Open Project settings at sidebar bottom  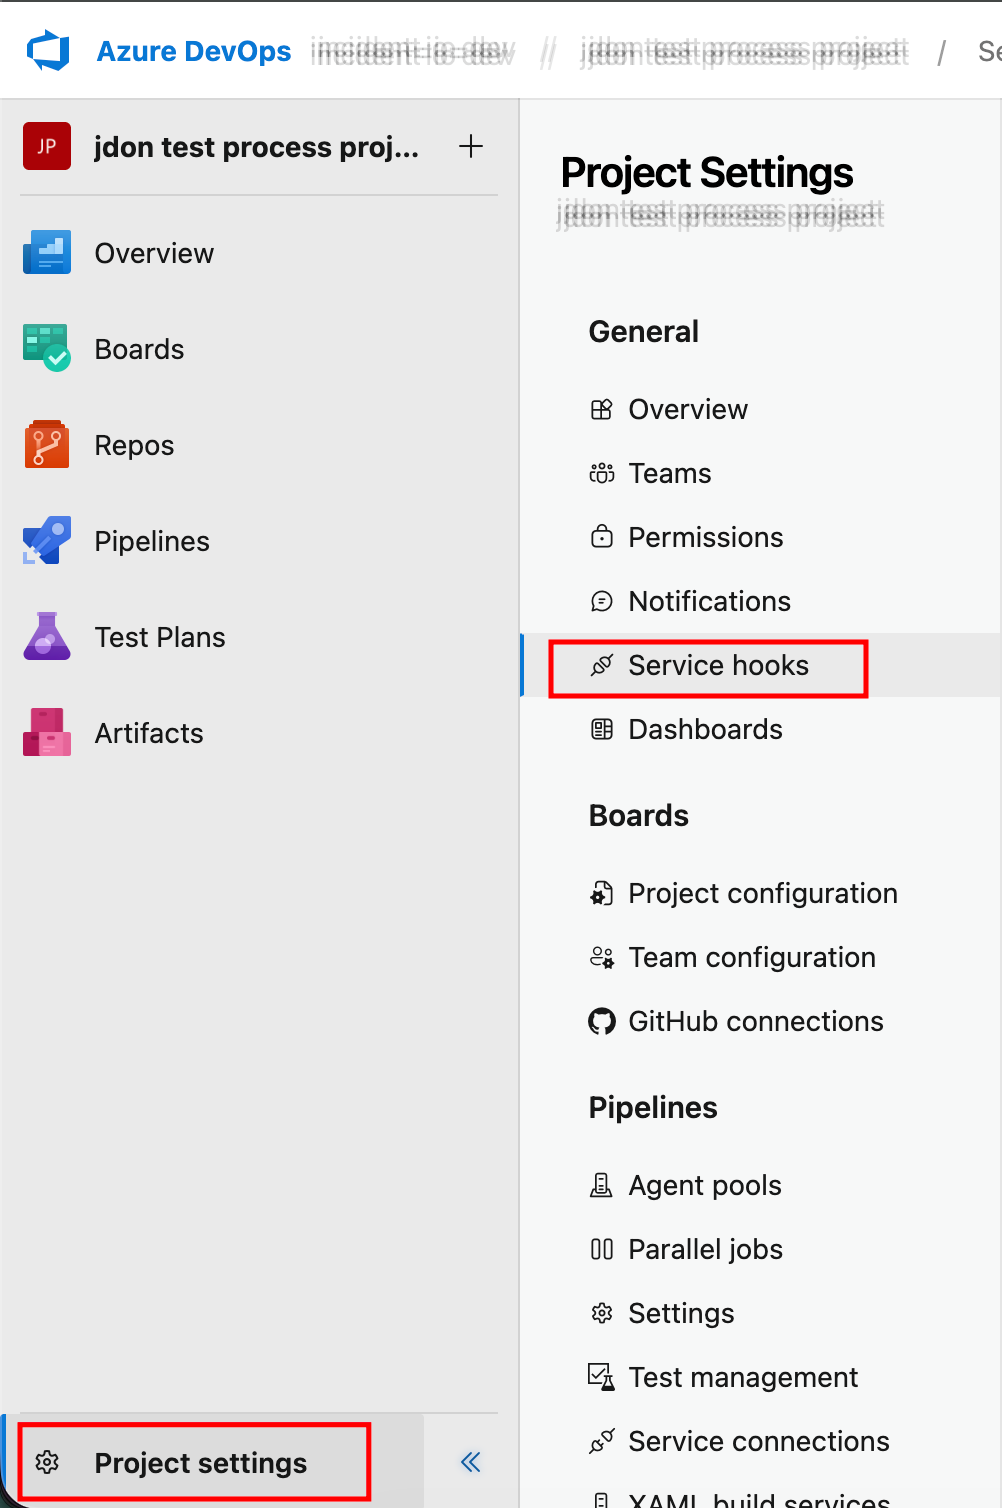pyautogui.click(x=200, y=1463)
